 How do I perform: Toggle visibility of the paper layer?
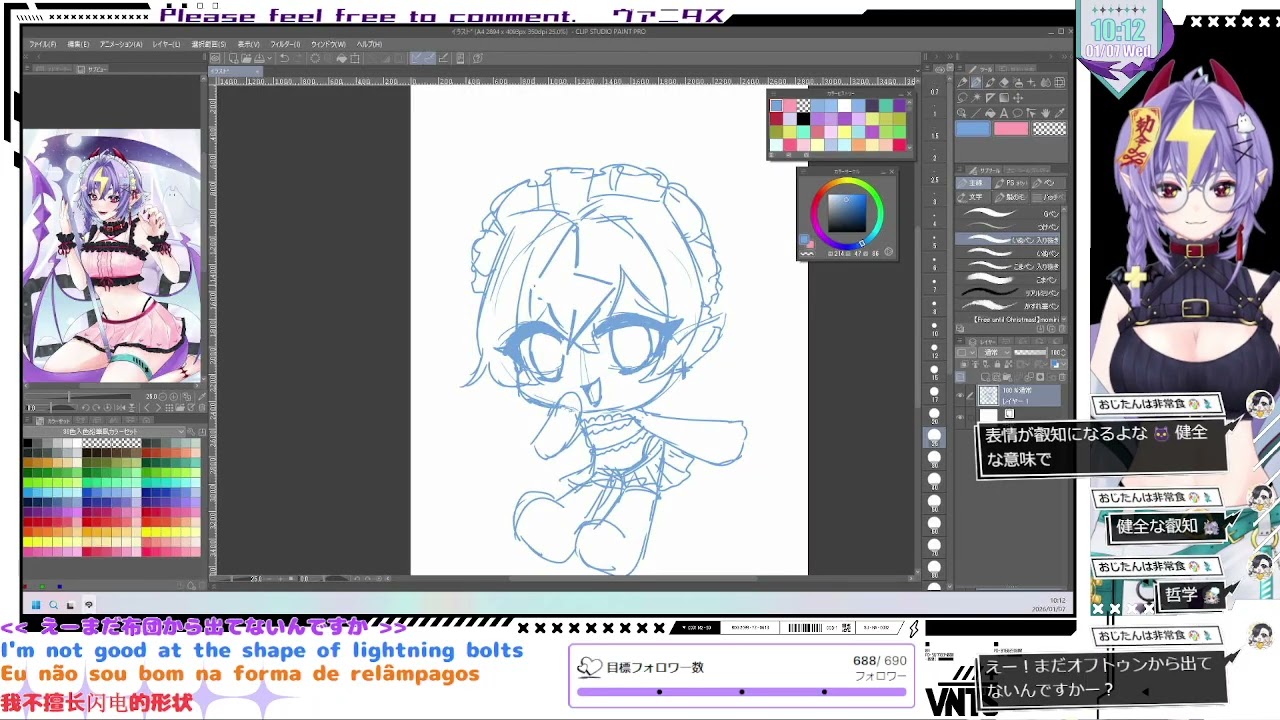pyautogui.click(x=960, y=416)
